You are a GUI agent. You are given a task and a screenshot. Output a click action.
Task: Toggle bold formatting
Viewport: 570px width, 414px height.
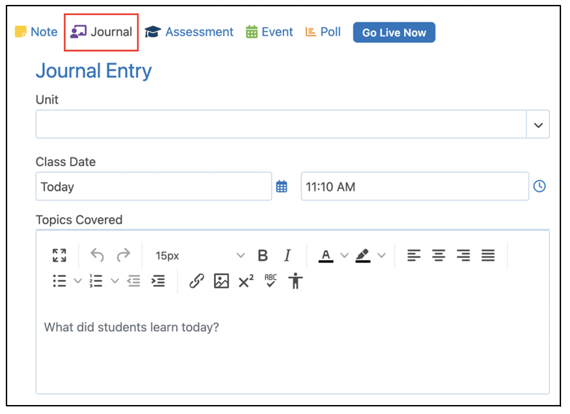tap(263, 256)
